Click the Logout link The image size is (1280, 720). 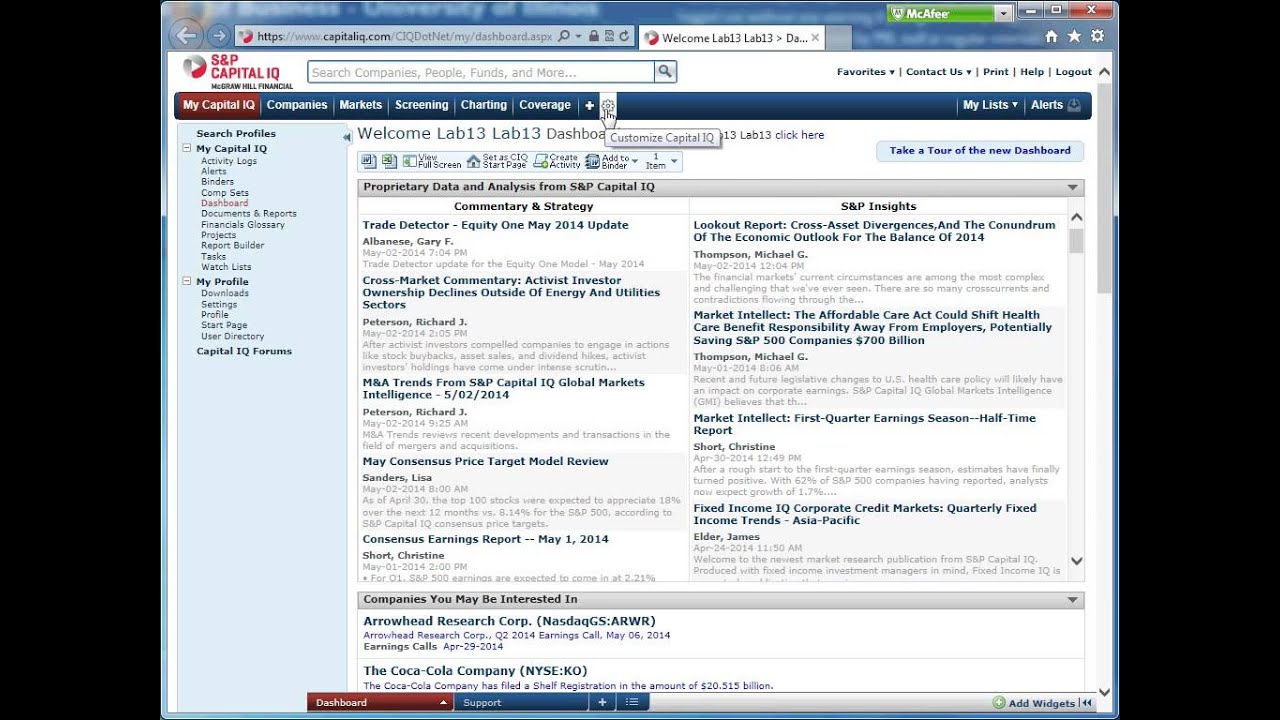pos(1073,72)
